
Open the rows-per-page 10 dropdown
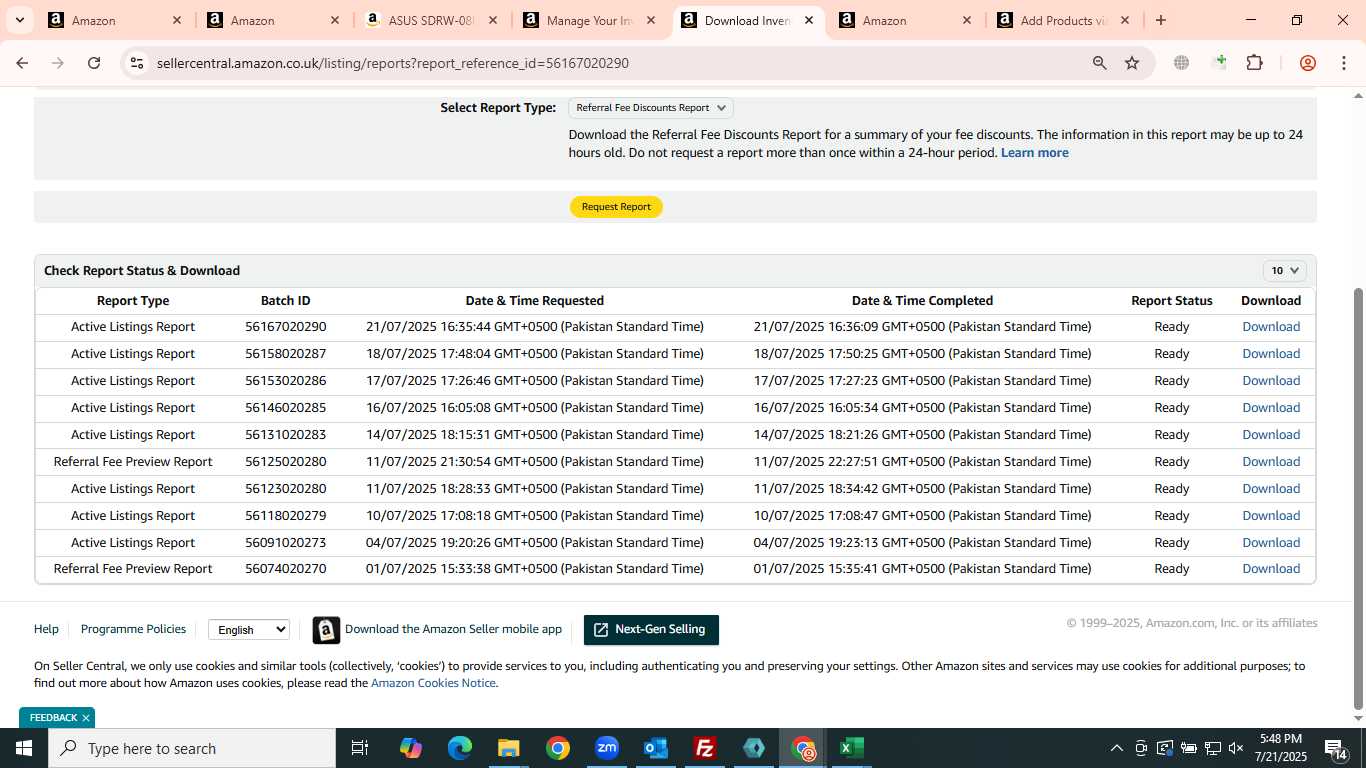coord(1284,270)
